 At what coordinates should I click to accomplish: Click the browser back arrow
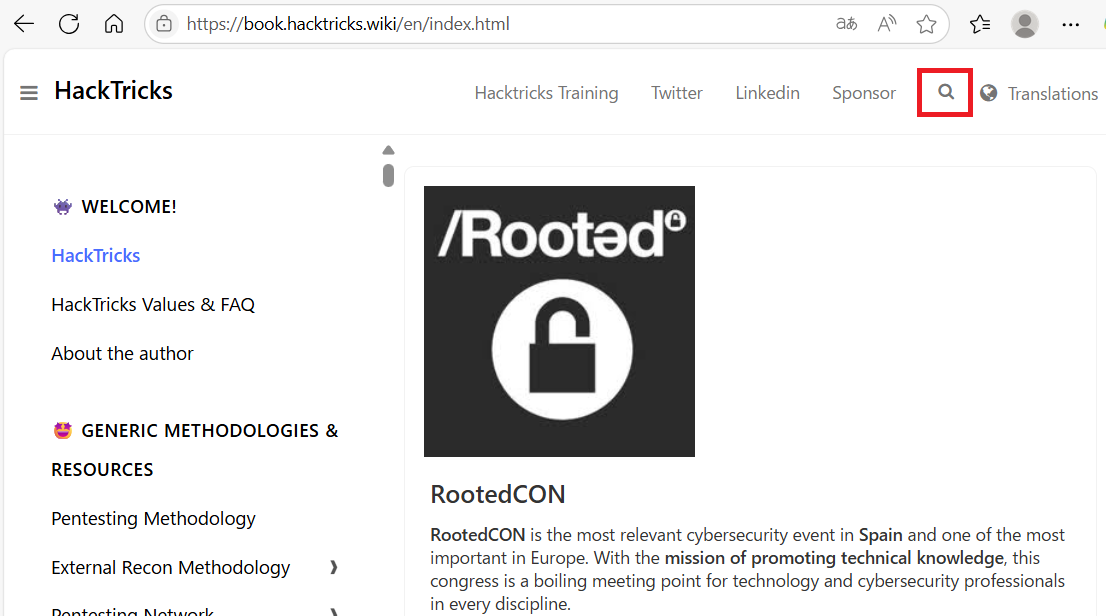click(x=24, y=24)
